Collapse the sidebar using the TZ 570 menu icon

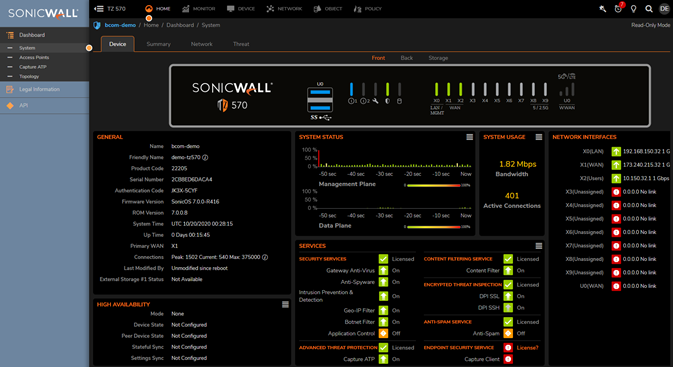coord(99,9)
